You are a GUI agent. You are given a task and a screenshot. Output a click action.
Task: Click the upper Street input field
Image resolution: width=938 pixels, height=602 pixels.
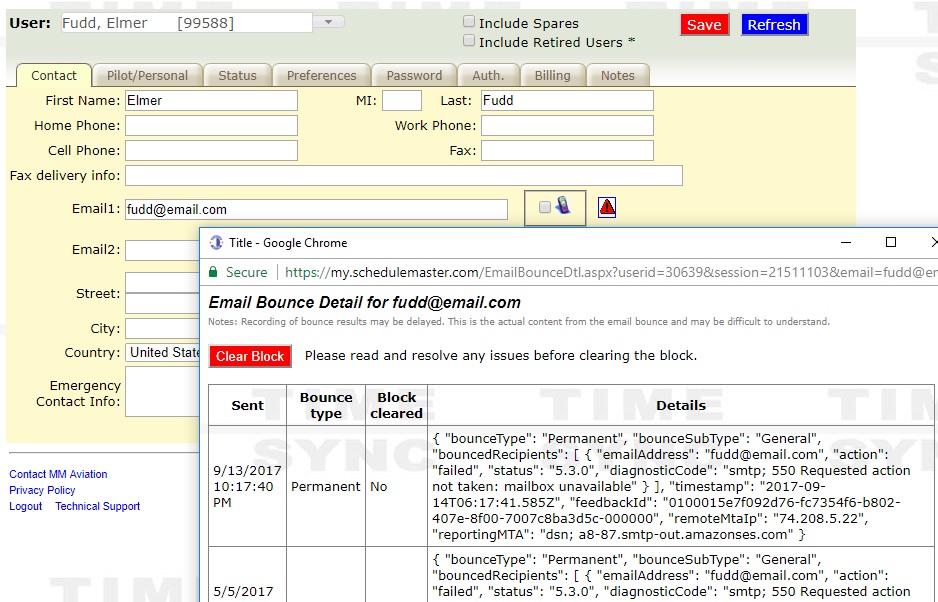162,282
